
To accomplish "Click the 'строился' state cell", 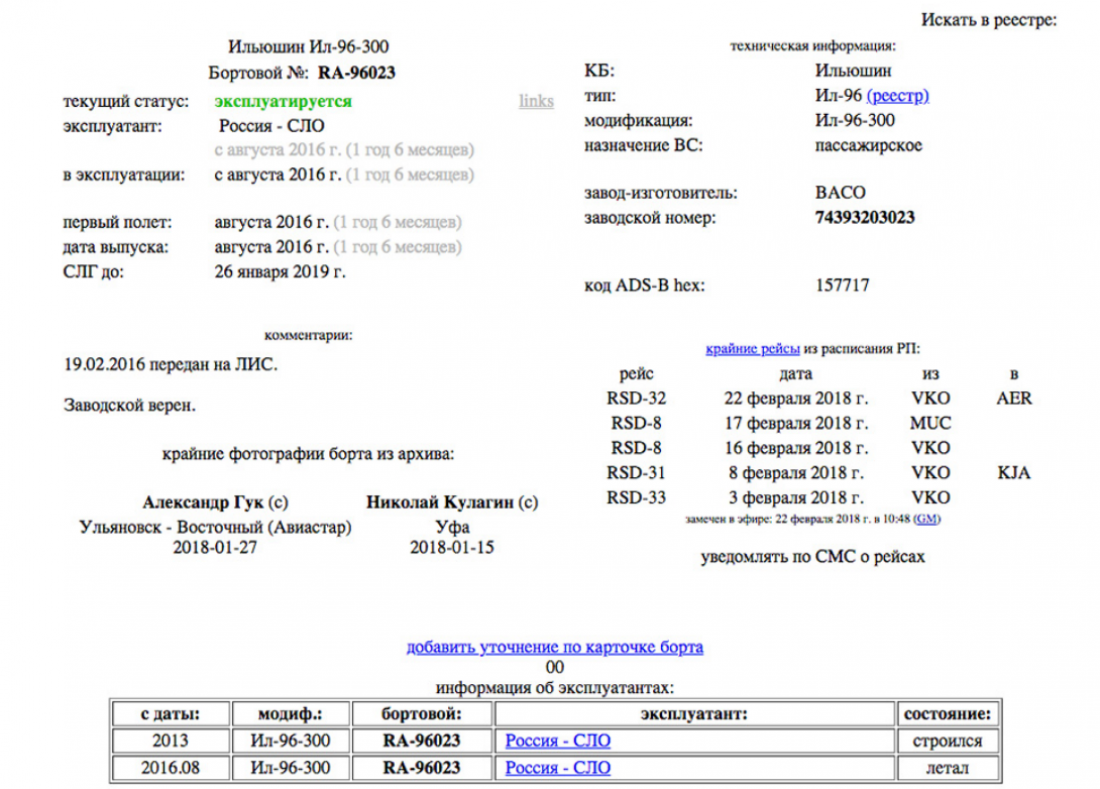I will click(947, 741).
